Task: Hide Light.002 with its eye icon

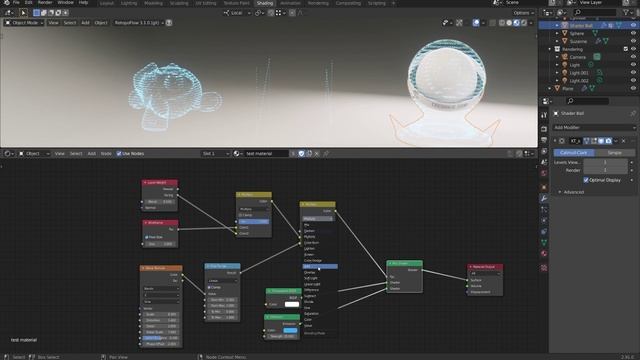Action: tap(633, 81)
